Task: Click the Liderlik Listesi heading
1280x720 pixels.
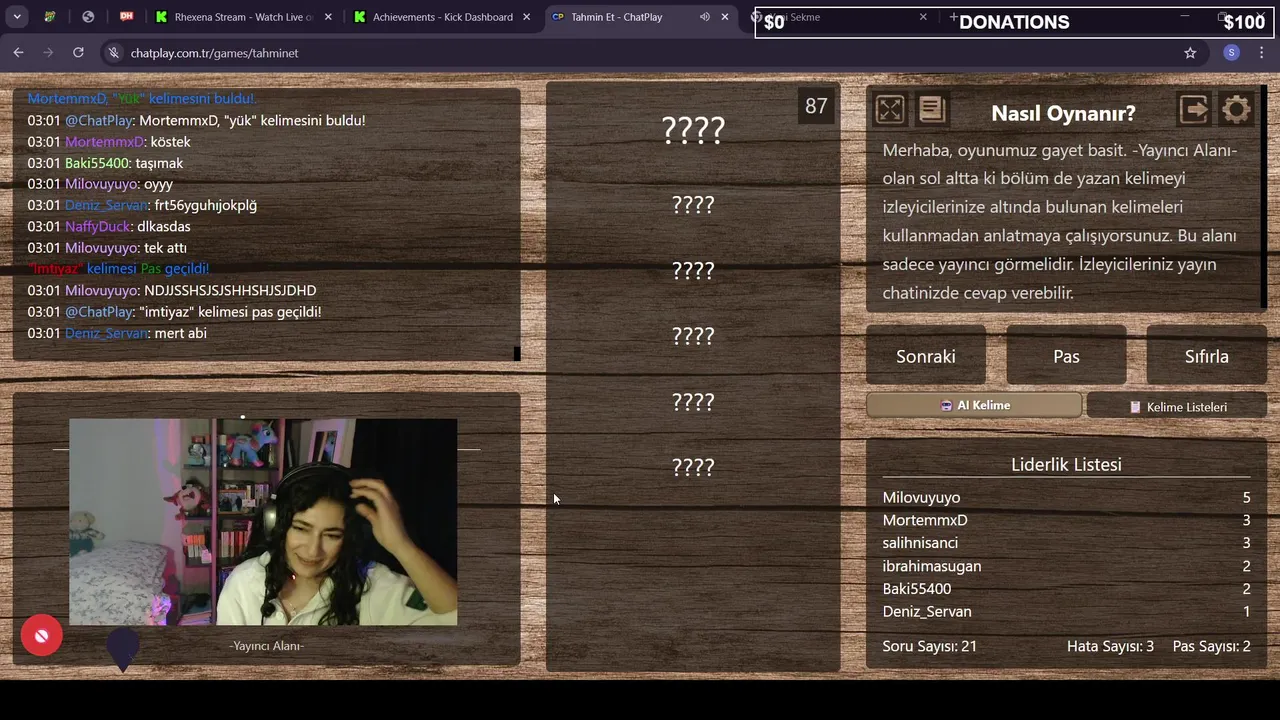Action: click(x=1066, y=464)
